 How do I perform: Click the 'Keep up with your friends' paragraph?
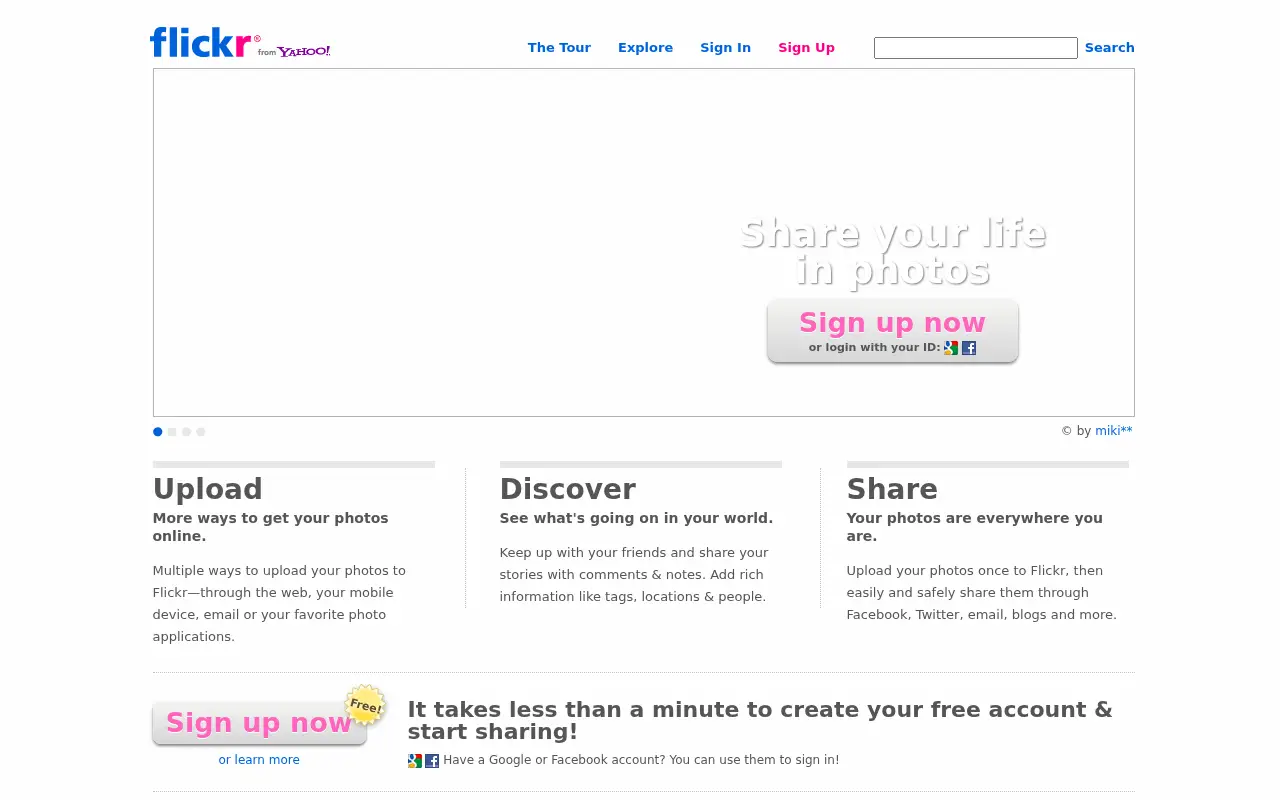(634, 575)
